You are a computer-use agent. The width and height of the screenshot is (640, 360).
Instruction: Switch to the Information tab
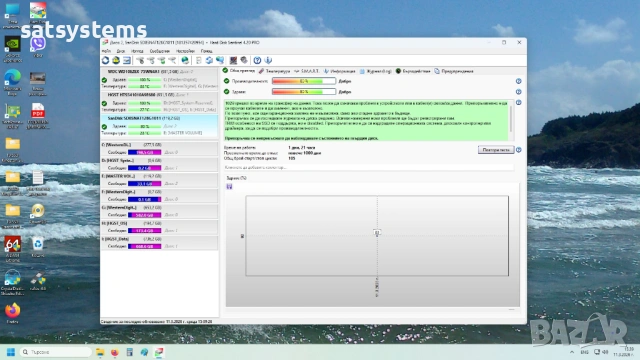click(x=340, y=71)
